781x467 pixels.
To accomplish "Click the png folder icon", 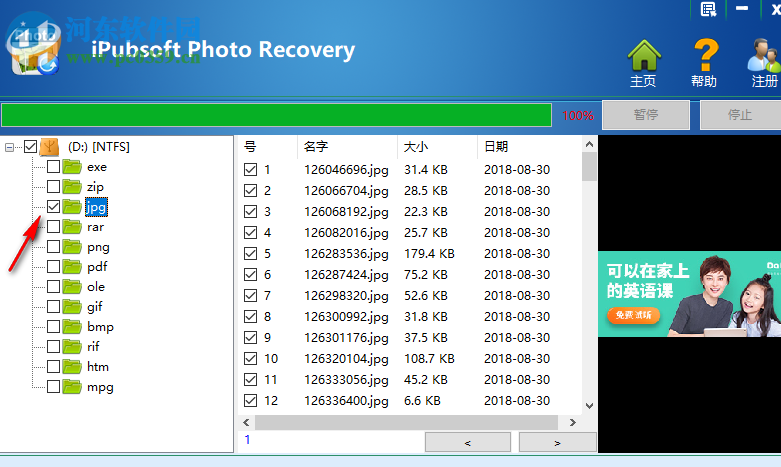I will tap(72, 246).
